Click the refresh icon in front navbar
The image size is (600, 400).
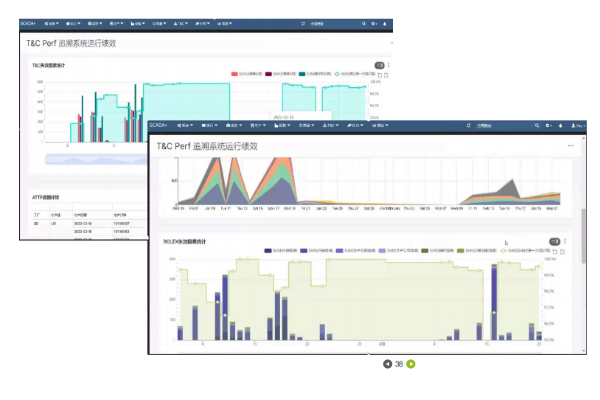[468, 125]
